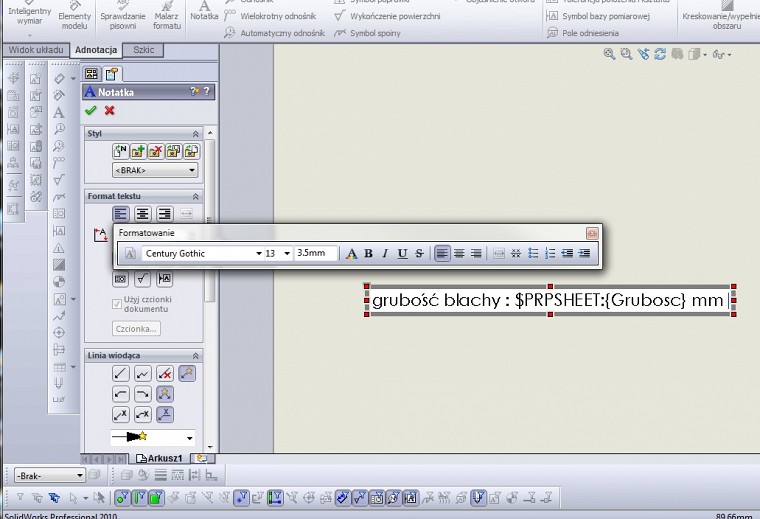760x519 pixels.
Task: Click the 3.5mm text height field
Action: pos(316,254)
